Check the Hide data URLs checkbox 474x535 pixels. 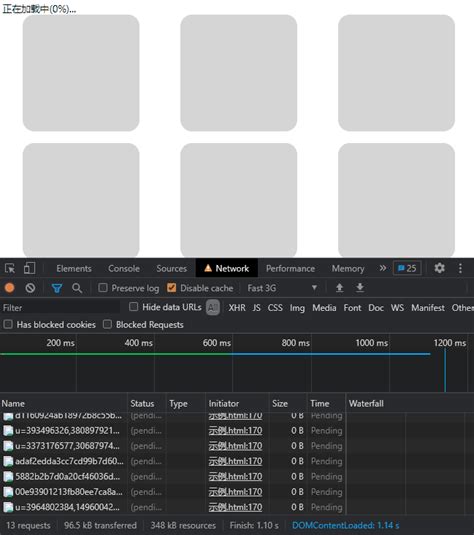133,307
